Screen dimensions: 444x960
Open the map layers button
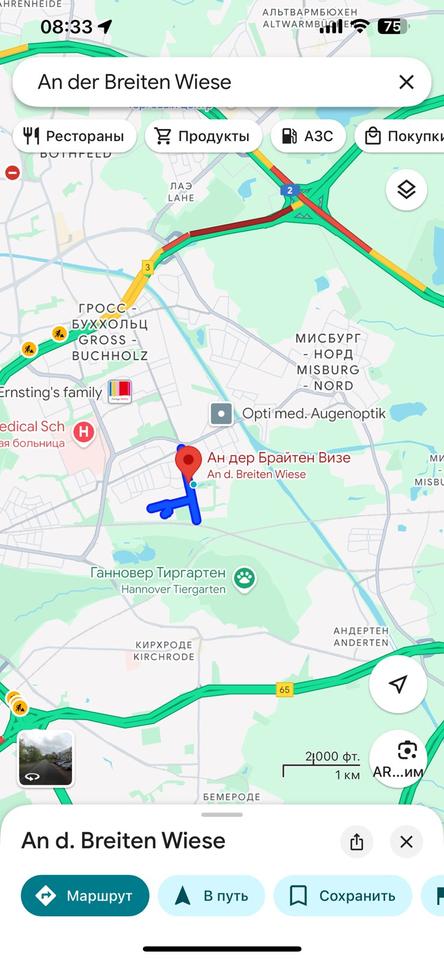coord(406,190)
